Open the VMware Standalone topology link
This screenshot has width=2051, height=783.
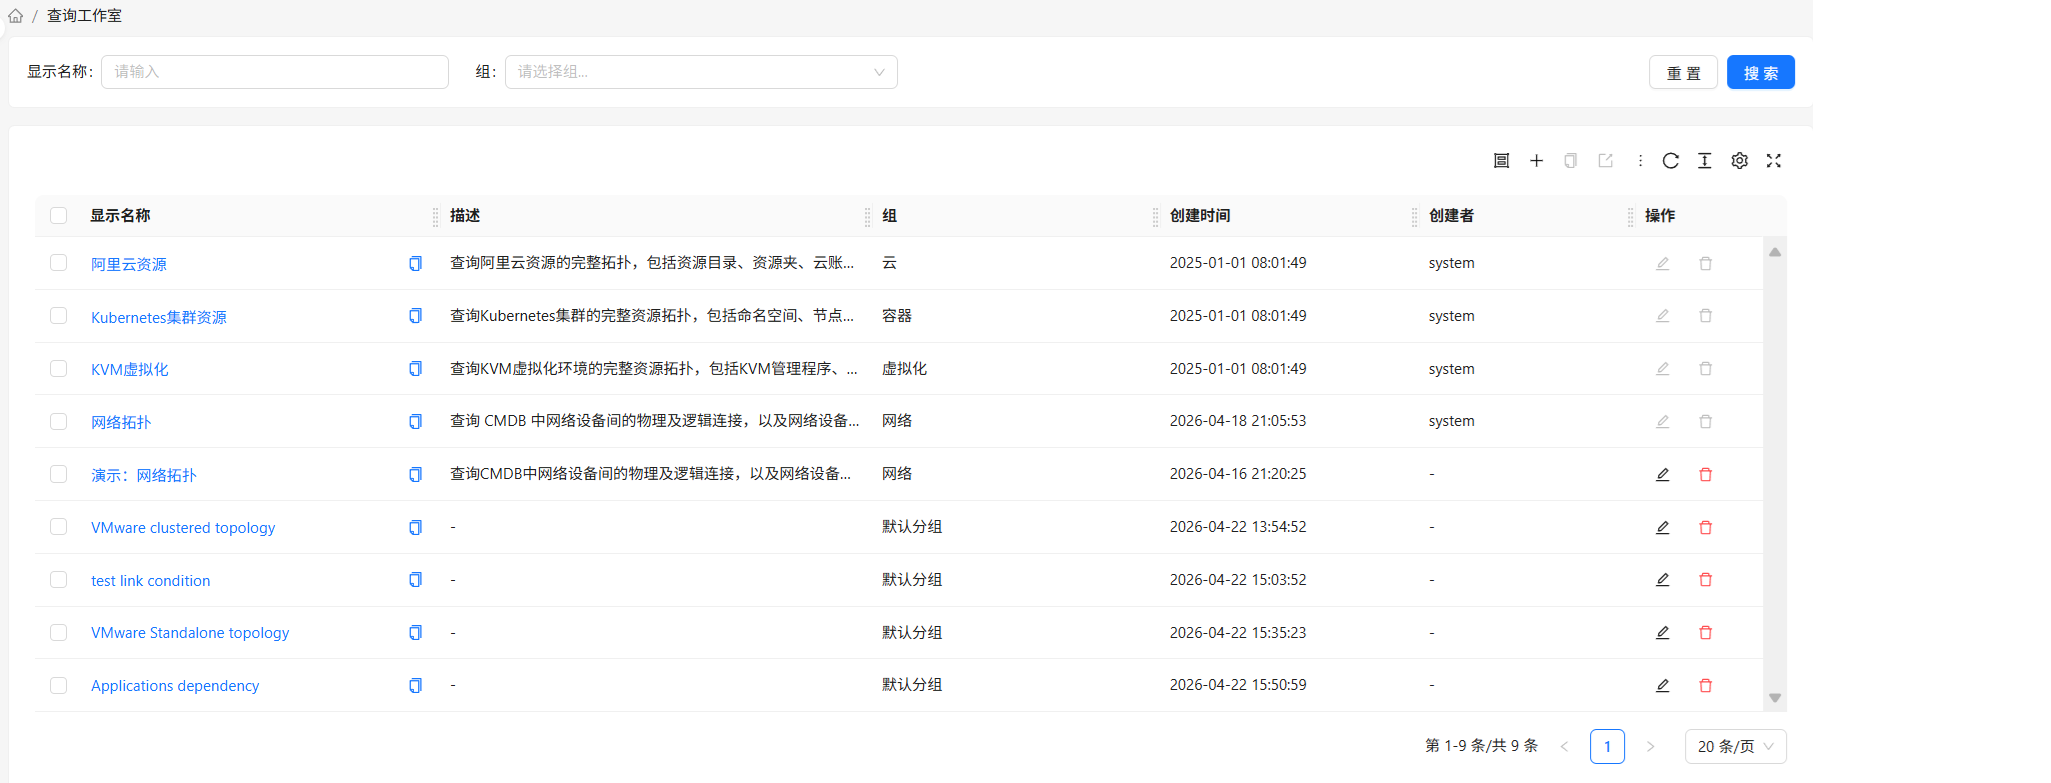(x=190, y=633)
